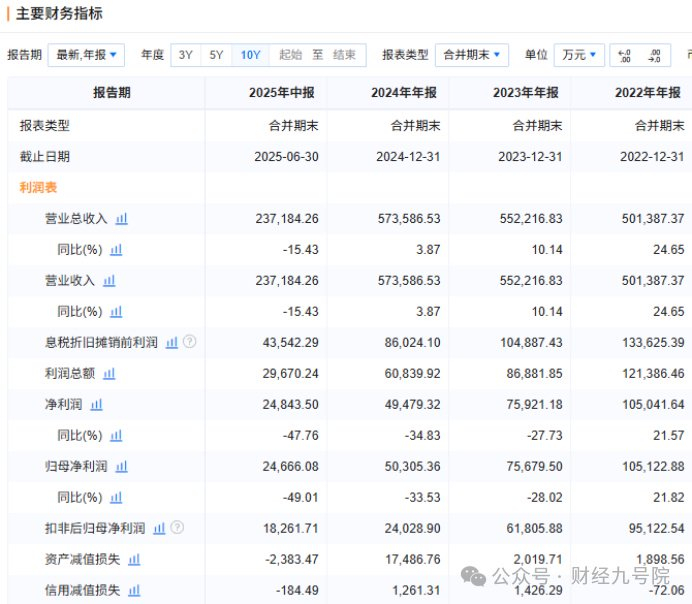Viewport: 692px width, 604px height.
Task: Click the increase decimal places button
Action: pos(625,55)
